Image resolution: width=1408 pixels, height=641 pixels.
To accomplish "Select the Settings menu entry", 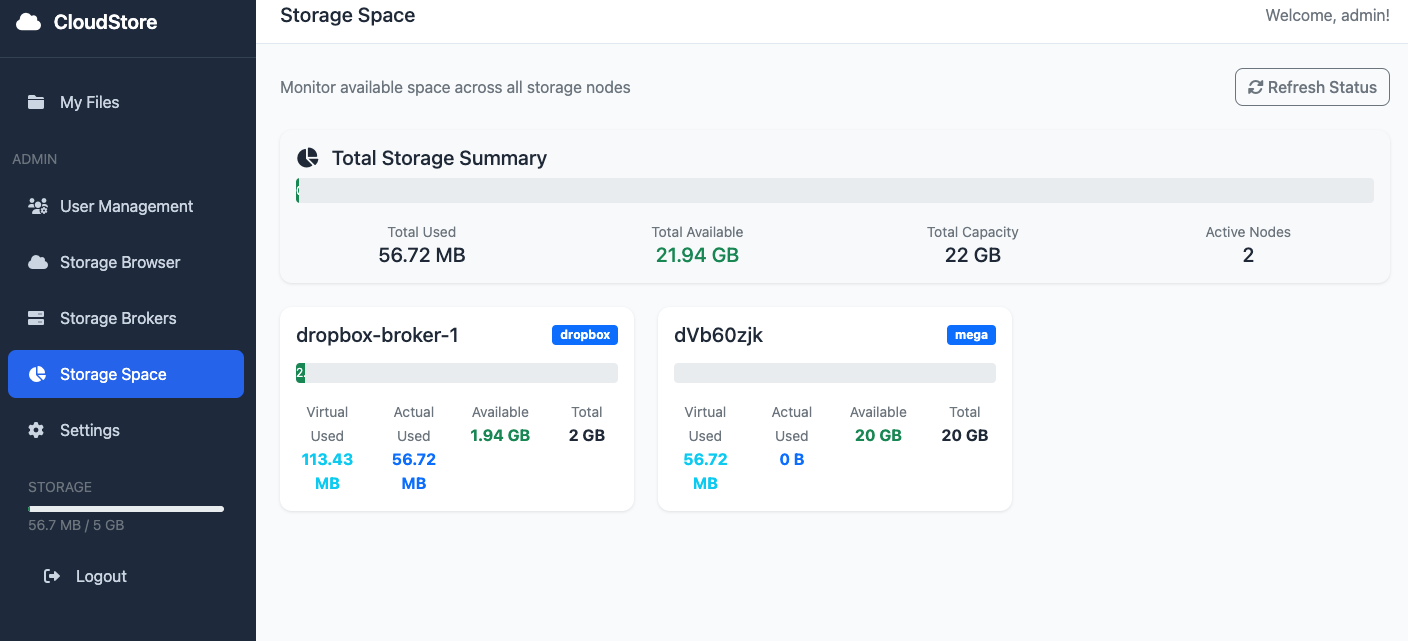I will (x=90, y=430).
